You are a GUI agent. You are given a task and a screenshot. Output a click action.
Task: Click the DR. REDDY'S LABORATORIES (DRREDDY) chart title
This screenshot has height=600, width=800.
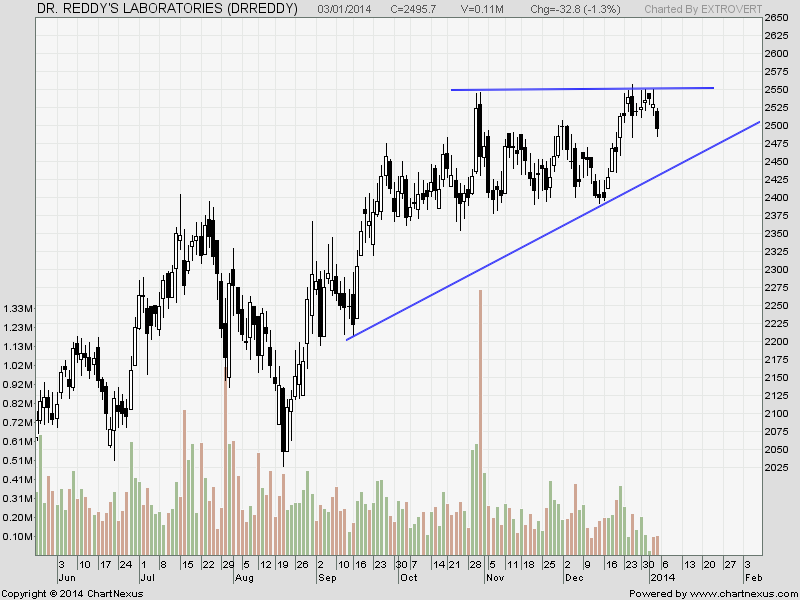(168, 9)
